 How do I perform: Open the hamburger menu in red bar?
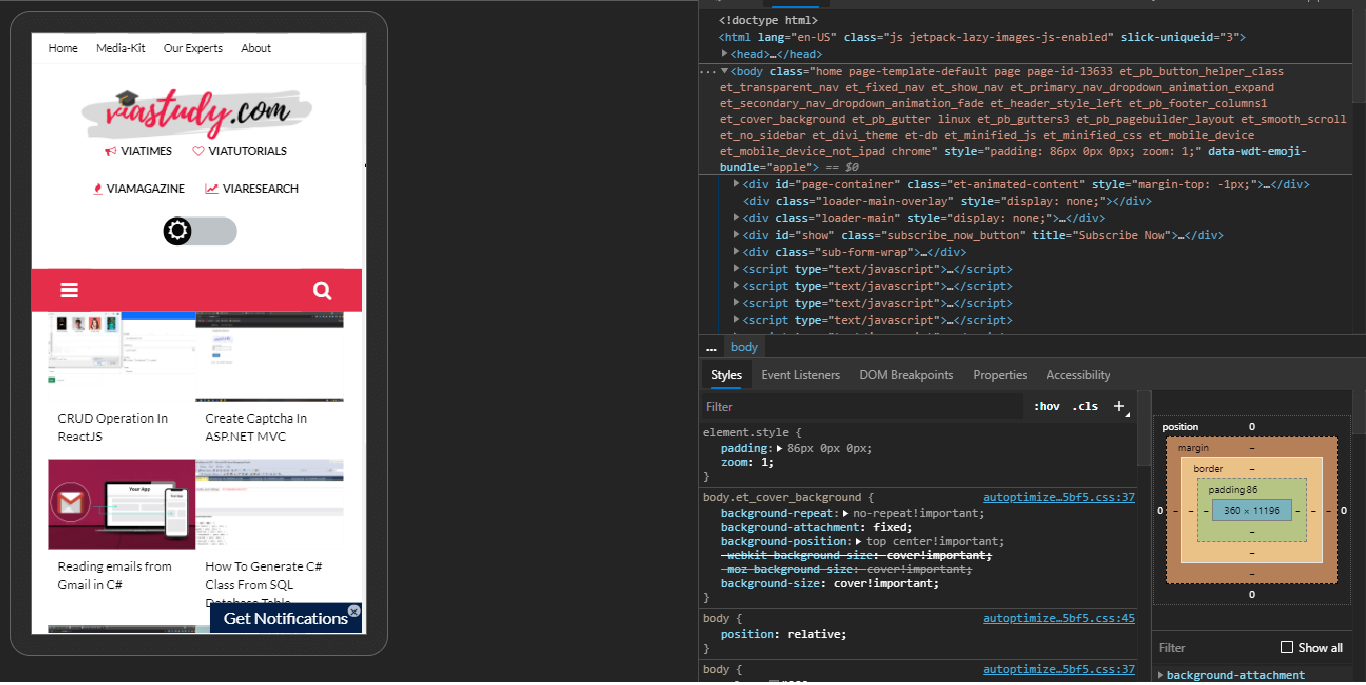pyautogui.click(x=69, y=290)
